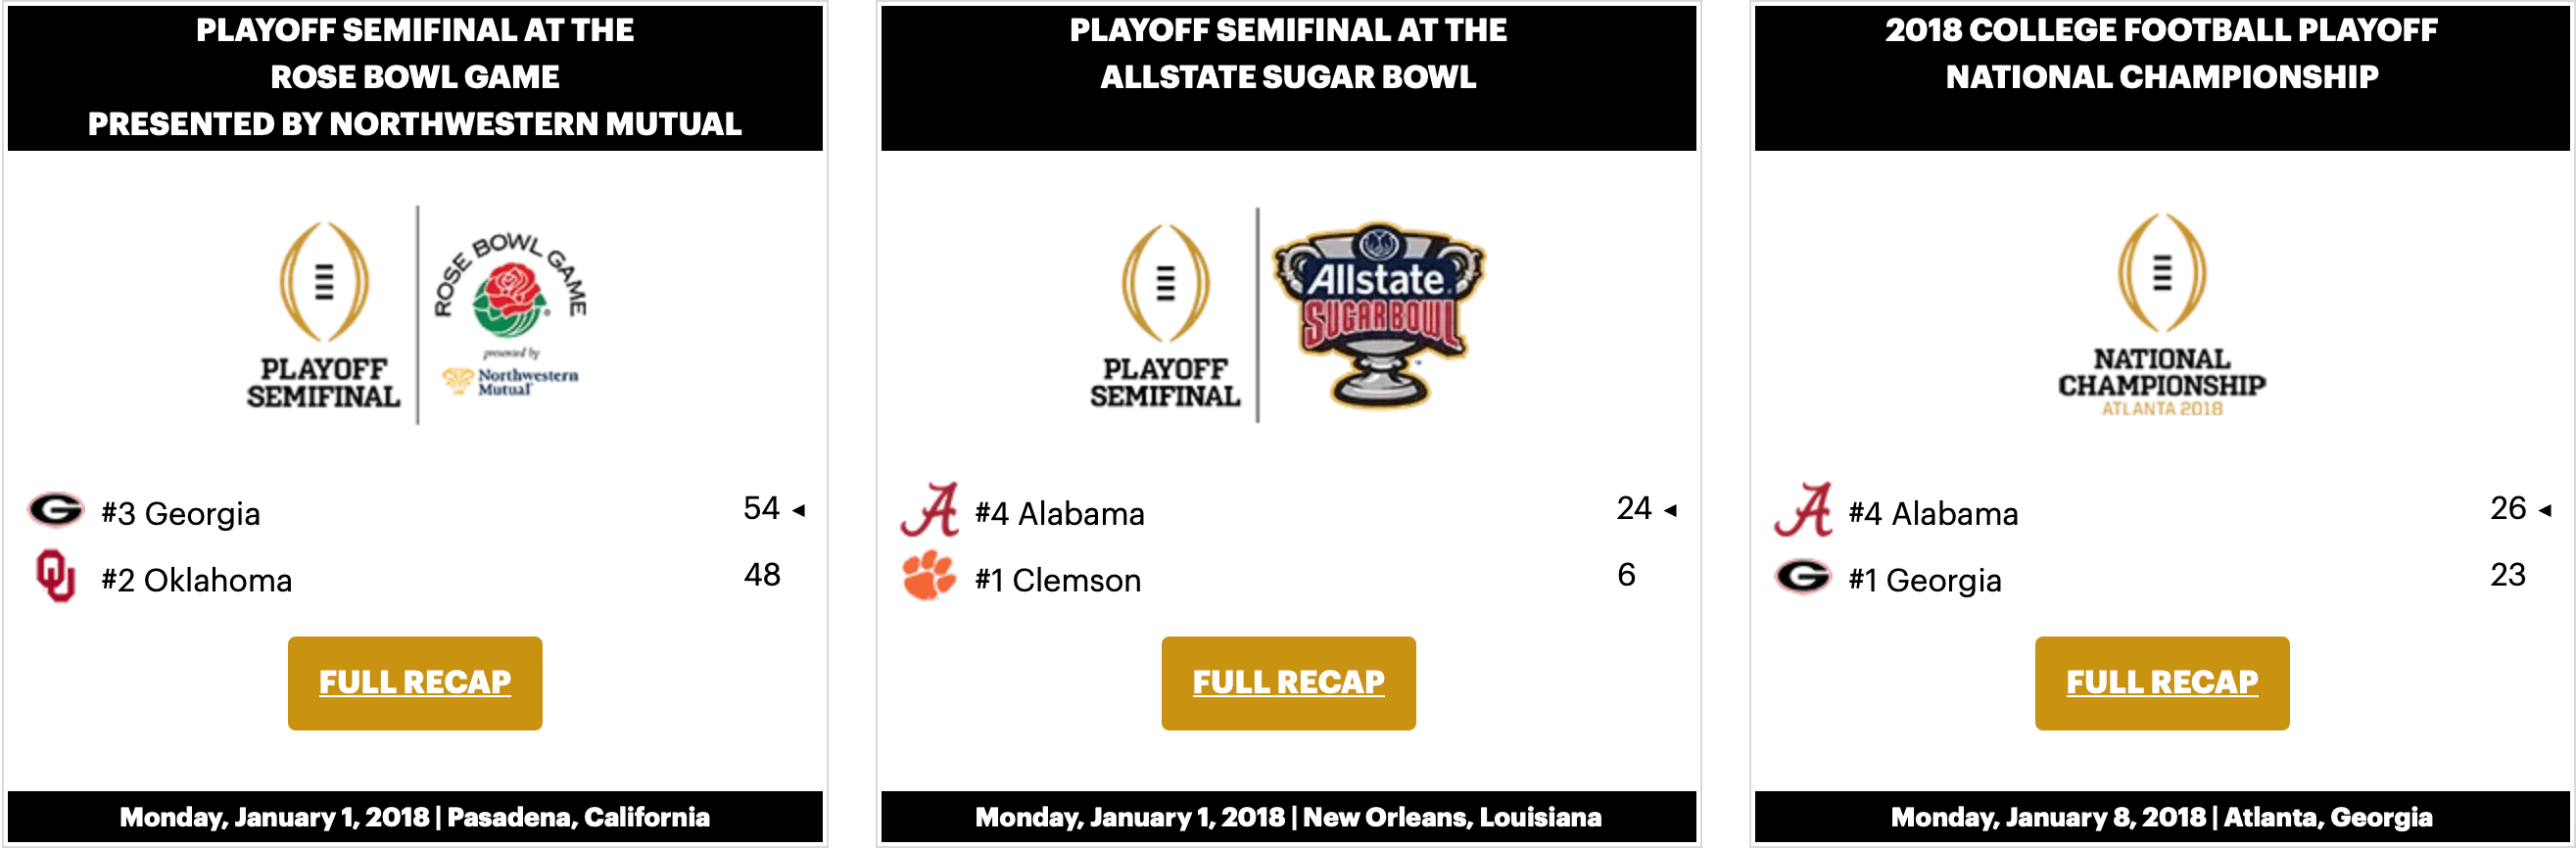
Task: Click FULL RECAP for the Allstate Sugar Bowl
Action: point(1288,683)
